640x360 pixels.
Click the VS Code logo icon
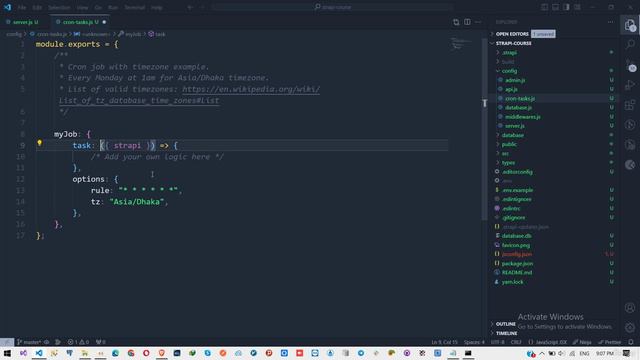7,7
